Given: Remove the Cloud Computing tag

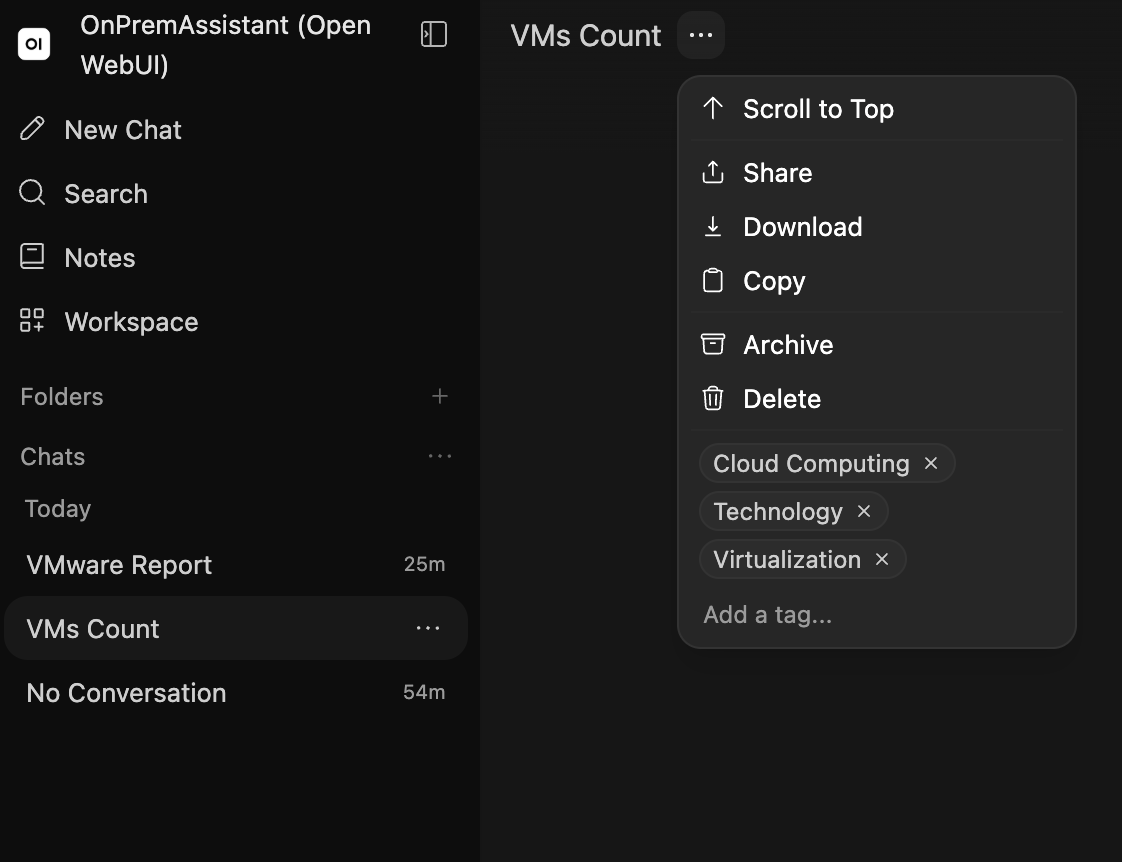Looking at the screenshot, I should pyautogui.click(x=931, y=464).
